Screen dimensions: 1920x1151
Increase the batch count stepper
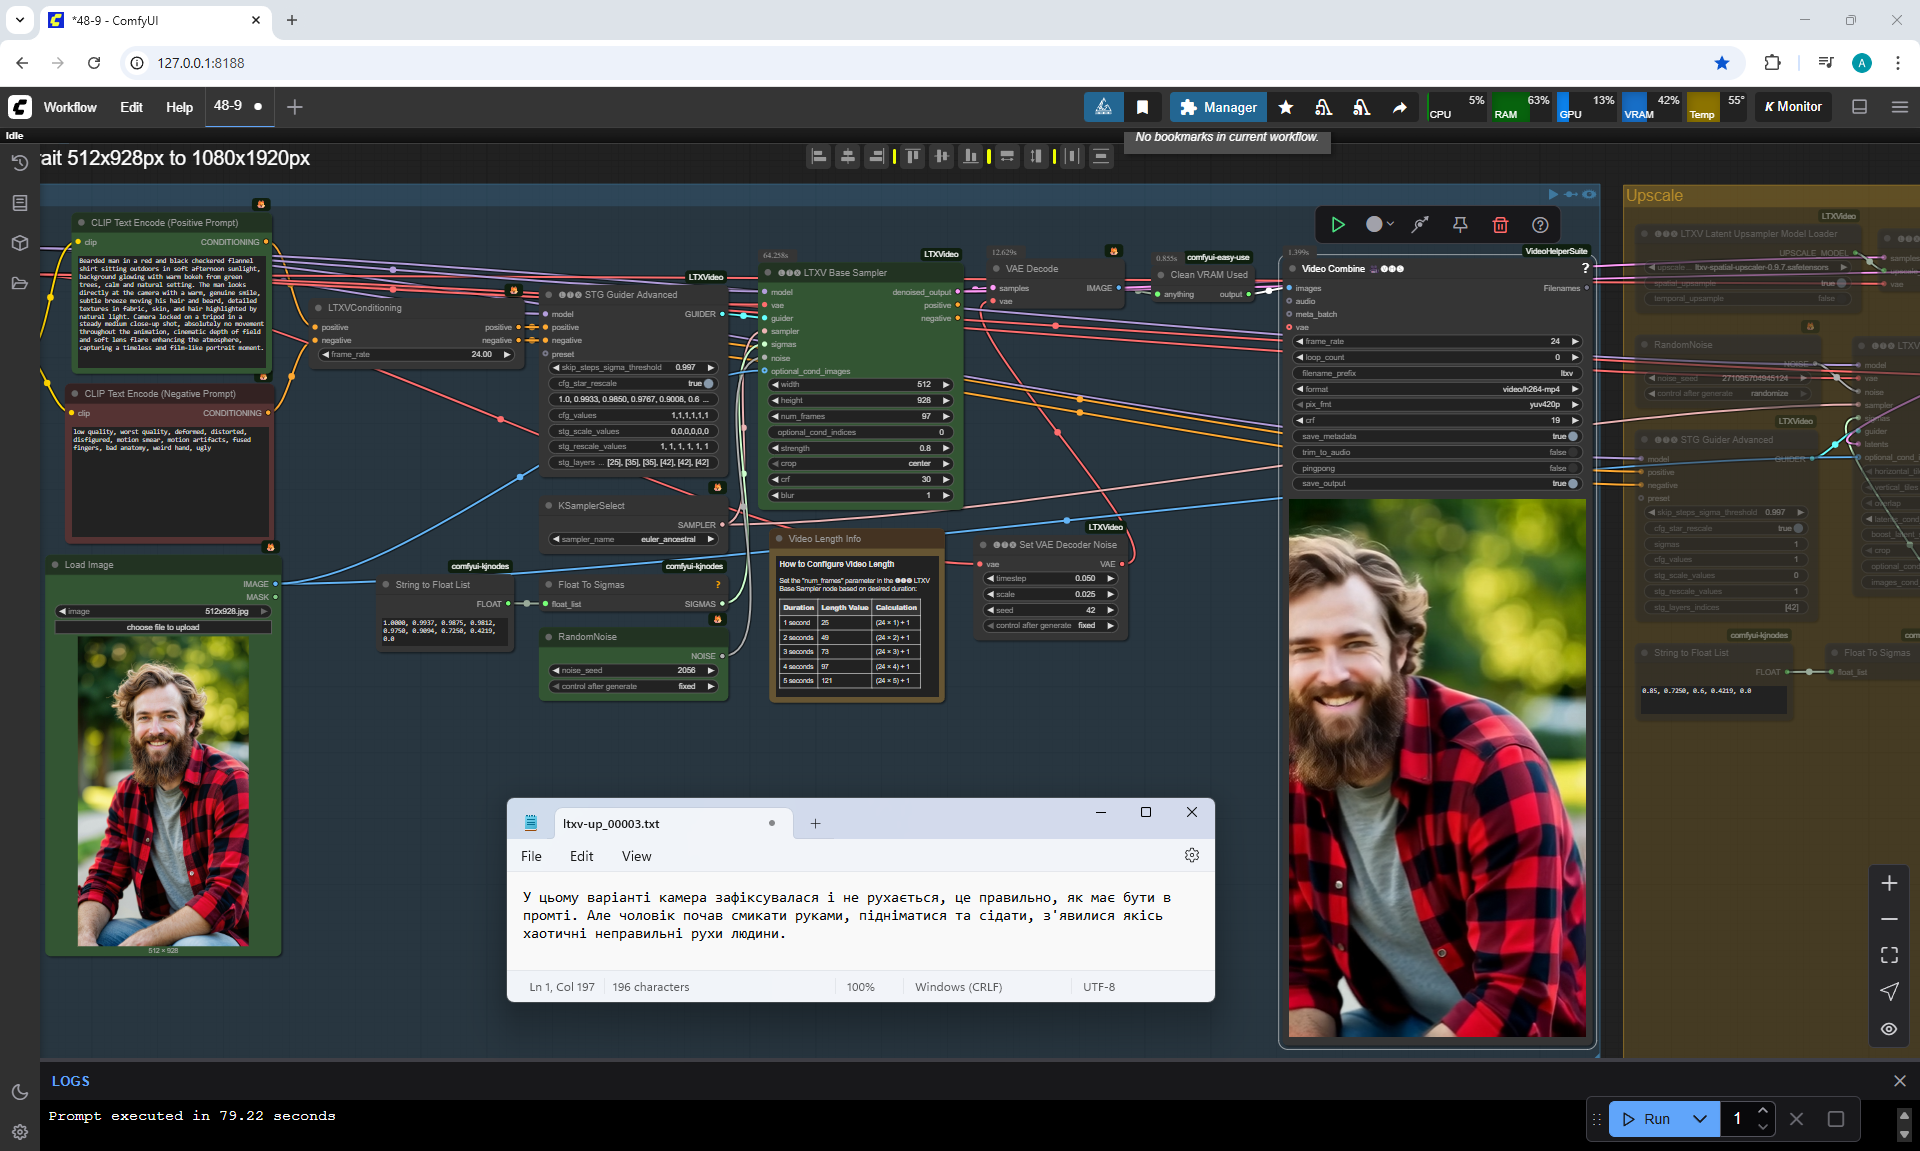[1763, 1111]
